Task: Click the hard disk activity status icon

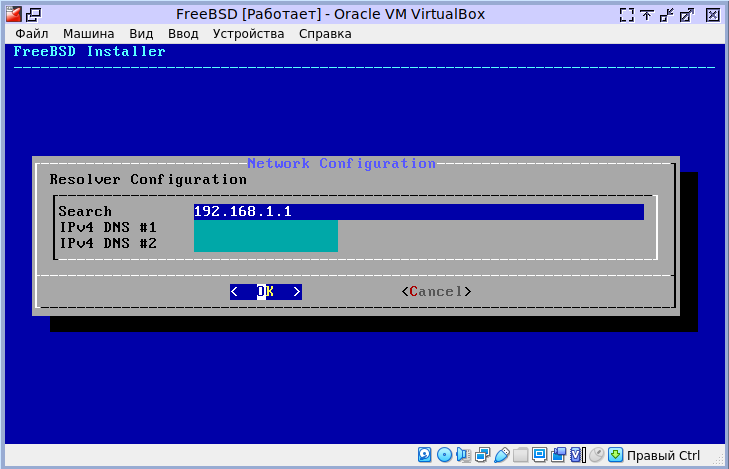Action: (424, 455)
